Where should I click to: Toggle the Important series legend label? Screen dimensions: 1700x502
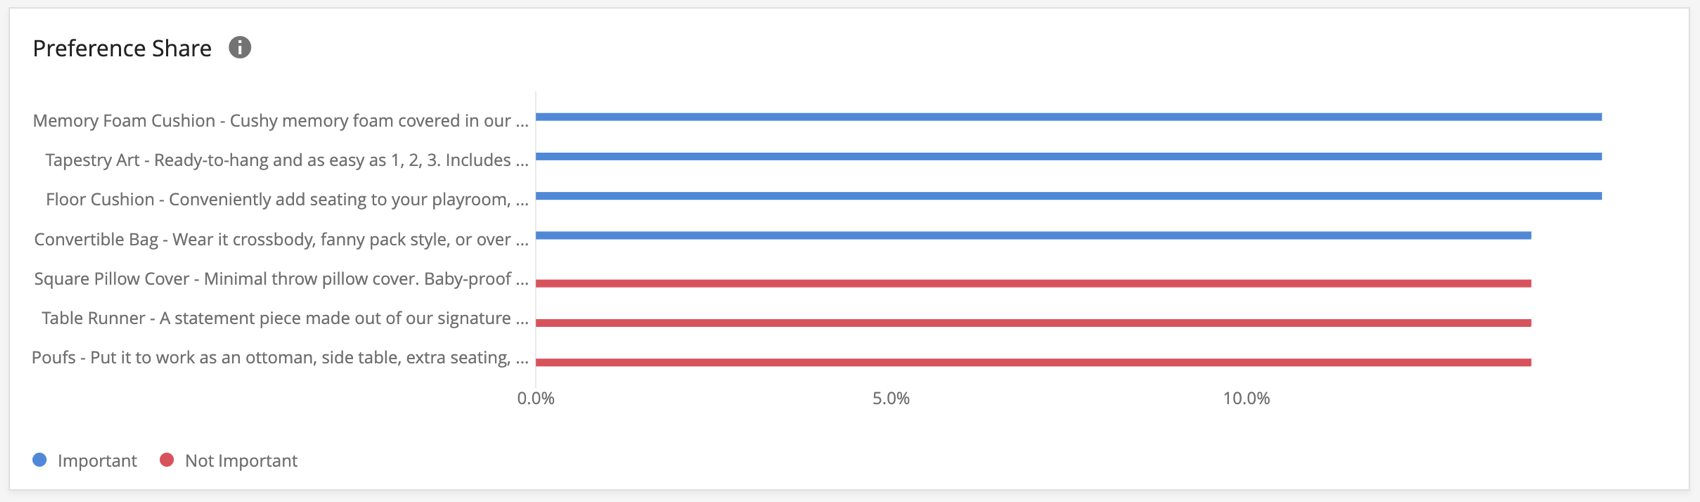point(97,461)
